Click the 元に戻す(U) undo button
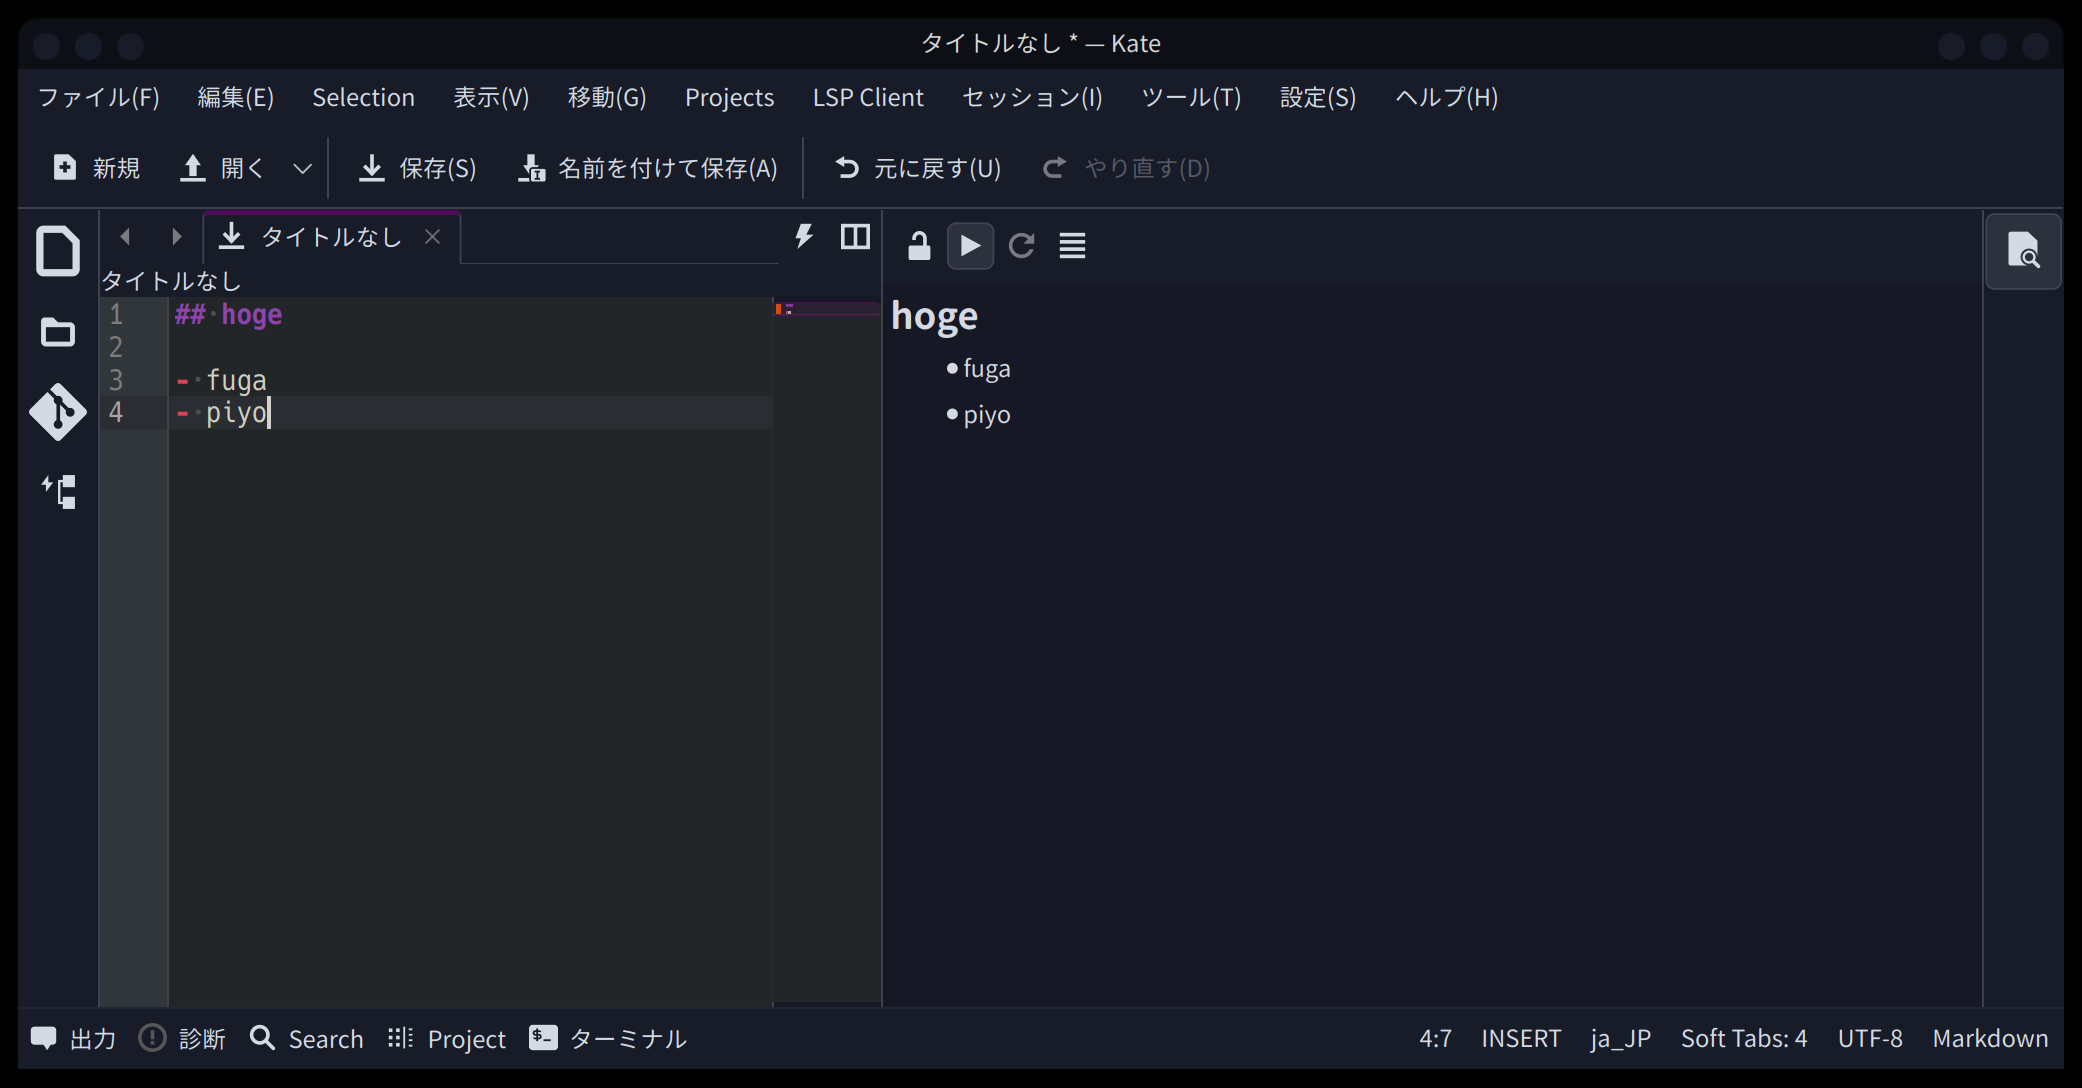Image resolution: width=2082 pixels, height=1088 pixels. click(x=918, y=169)
